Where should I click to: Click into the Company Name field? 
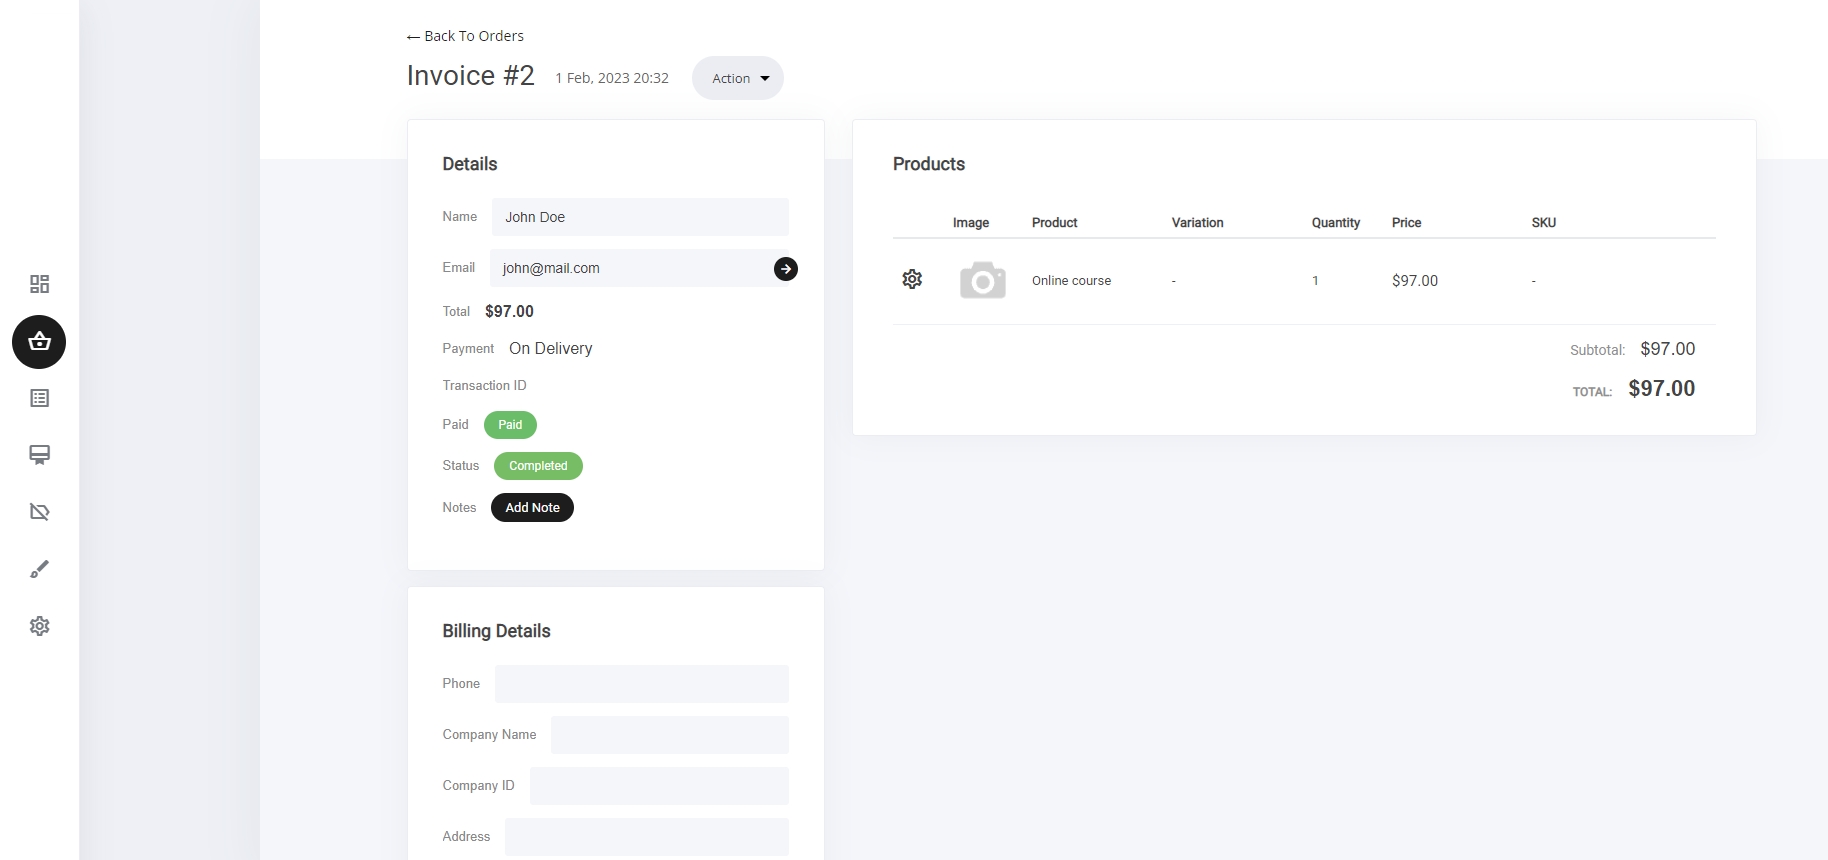(x=669, y=735)
